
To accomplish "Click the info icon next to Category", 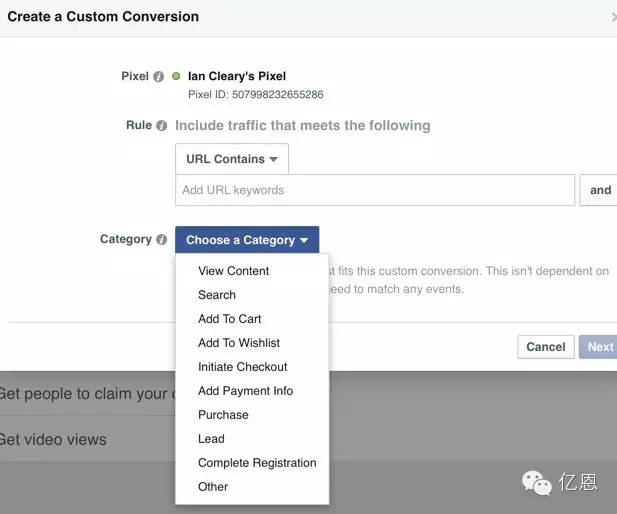I will tap(161, 239).
